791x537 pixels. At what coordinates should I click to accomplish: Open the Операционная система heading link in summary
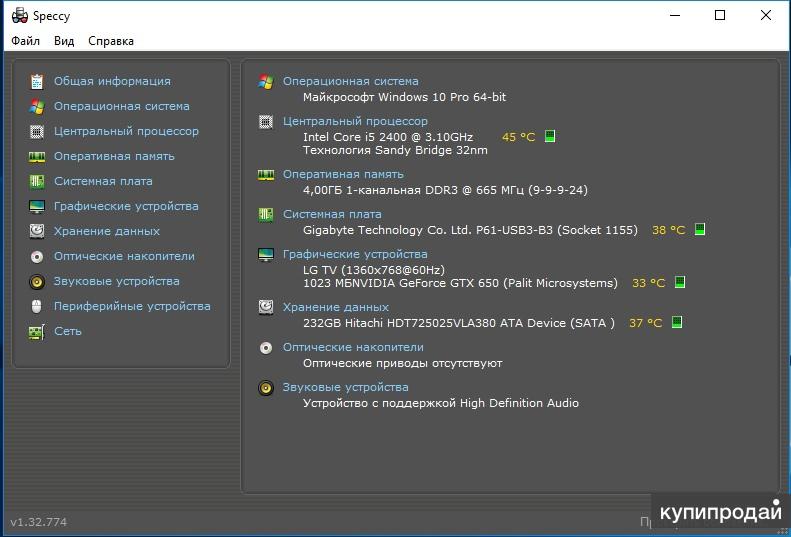pyautogui.click(x=350, y=81)
